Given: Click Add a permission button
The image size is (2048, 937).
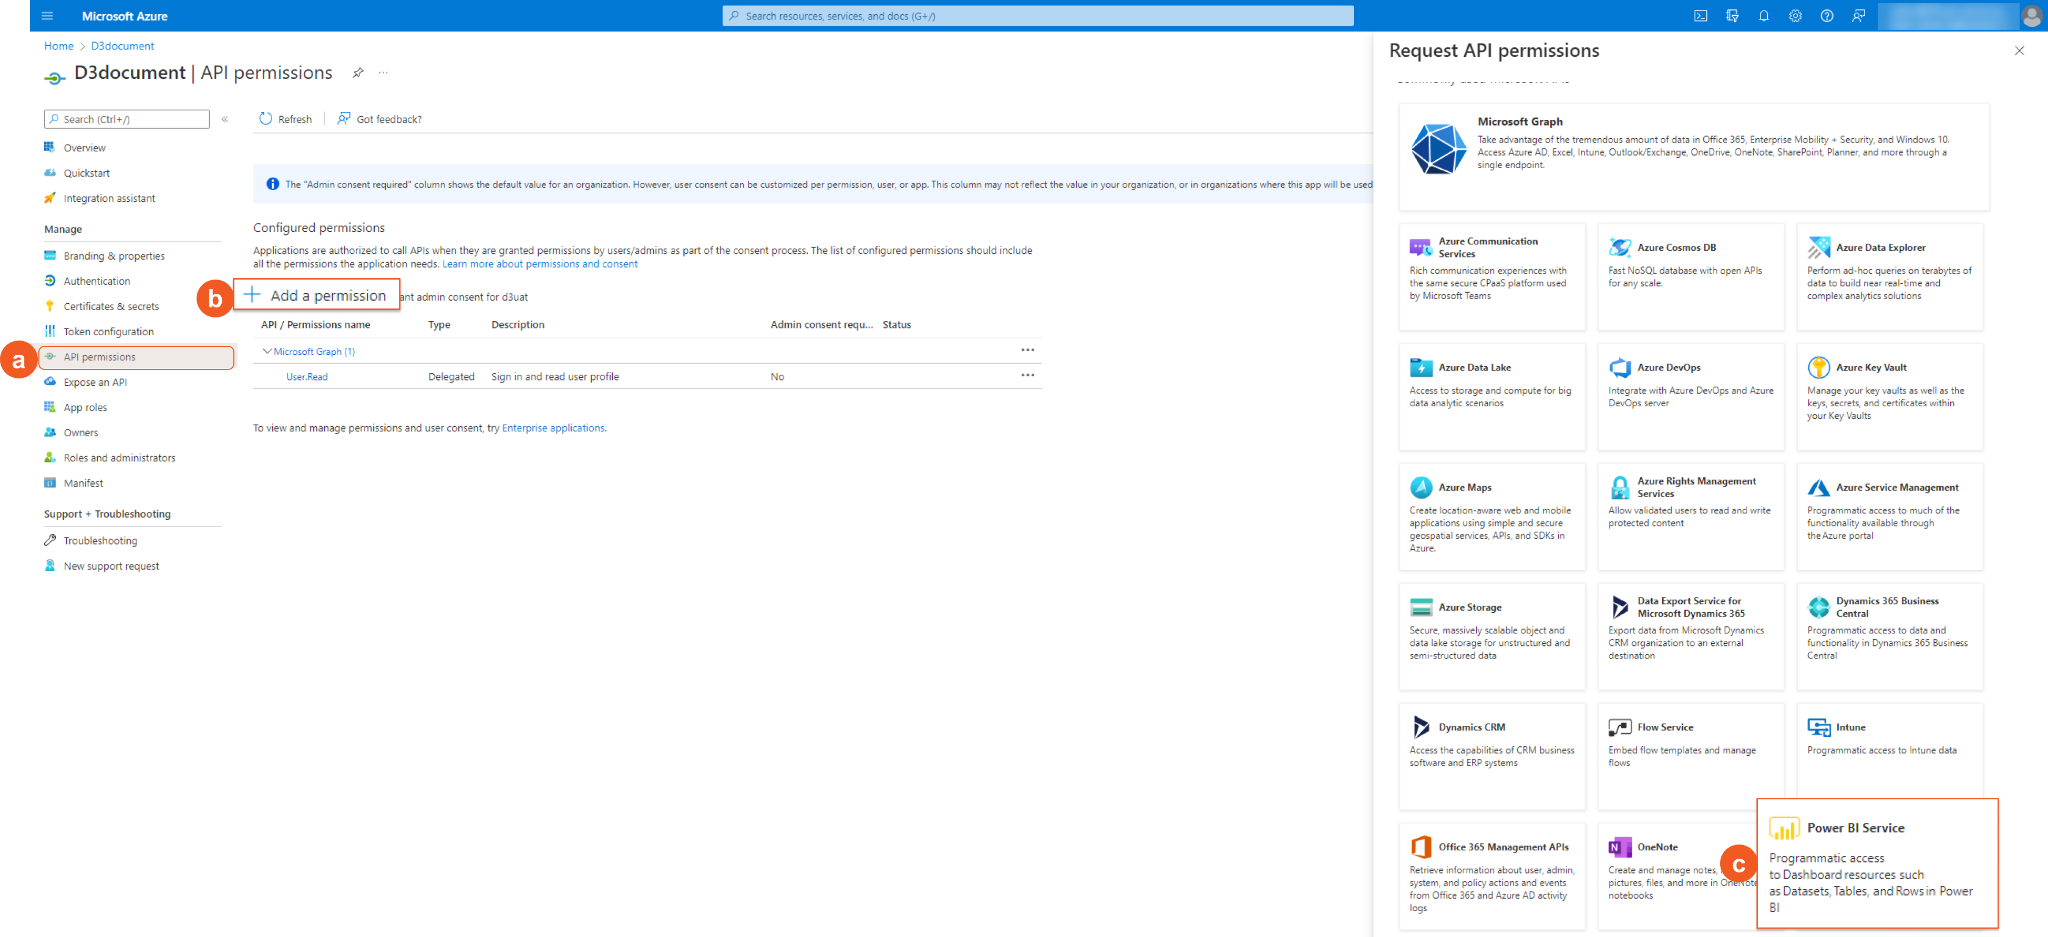Looking at the screenshot, I should click(x=317, y=295).
